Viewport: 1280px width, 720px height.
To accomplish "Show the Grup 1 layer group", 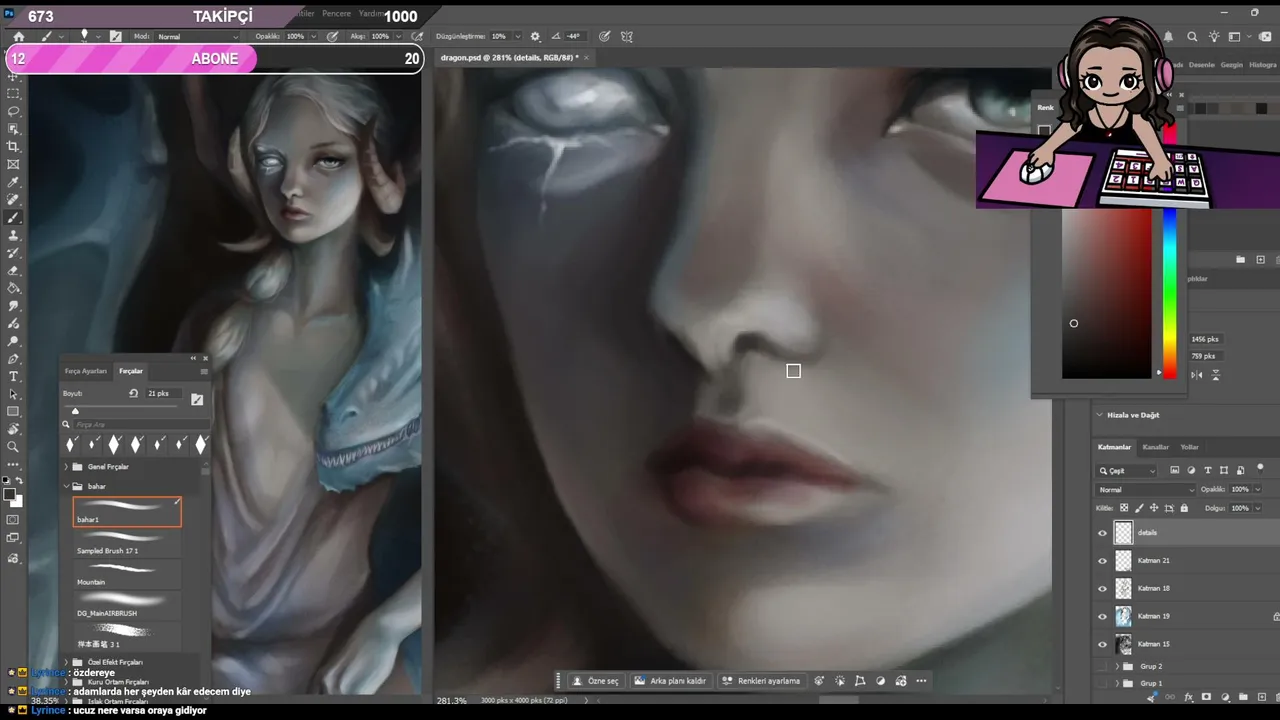I will 1103,683.
